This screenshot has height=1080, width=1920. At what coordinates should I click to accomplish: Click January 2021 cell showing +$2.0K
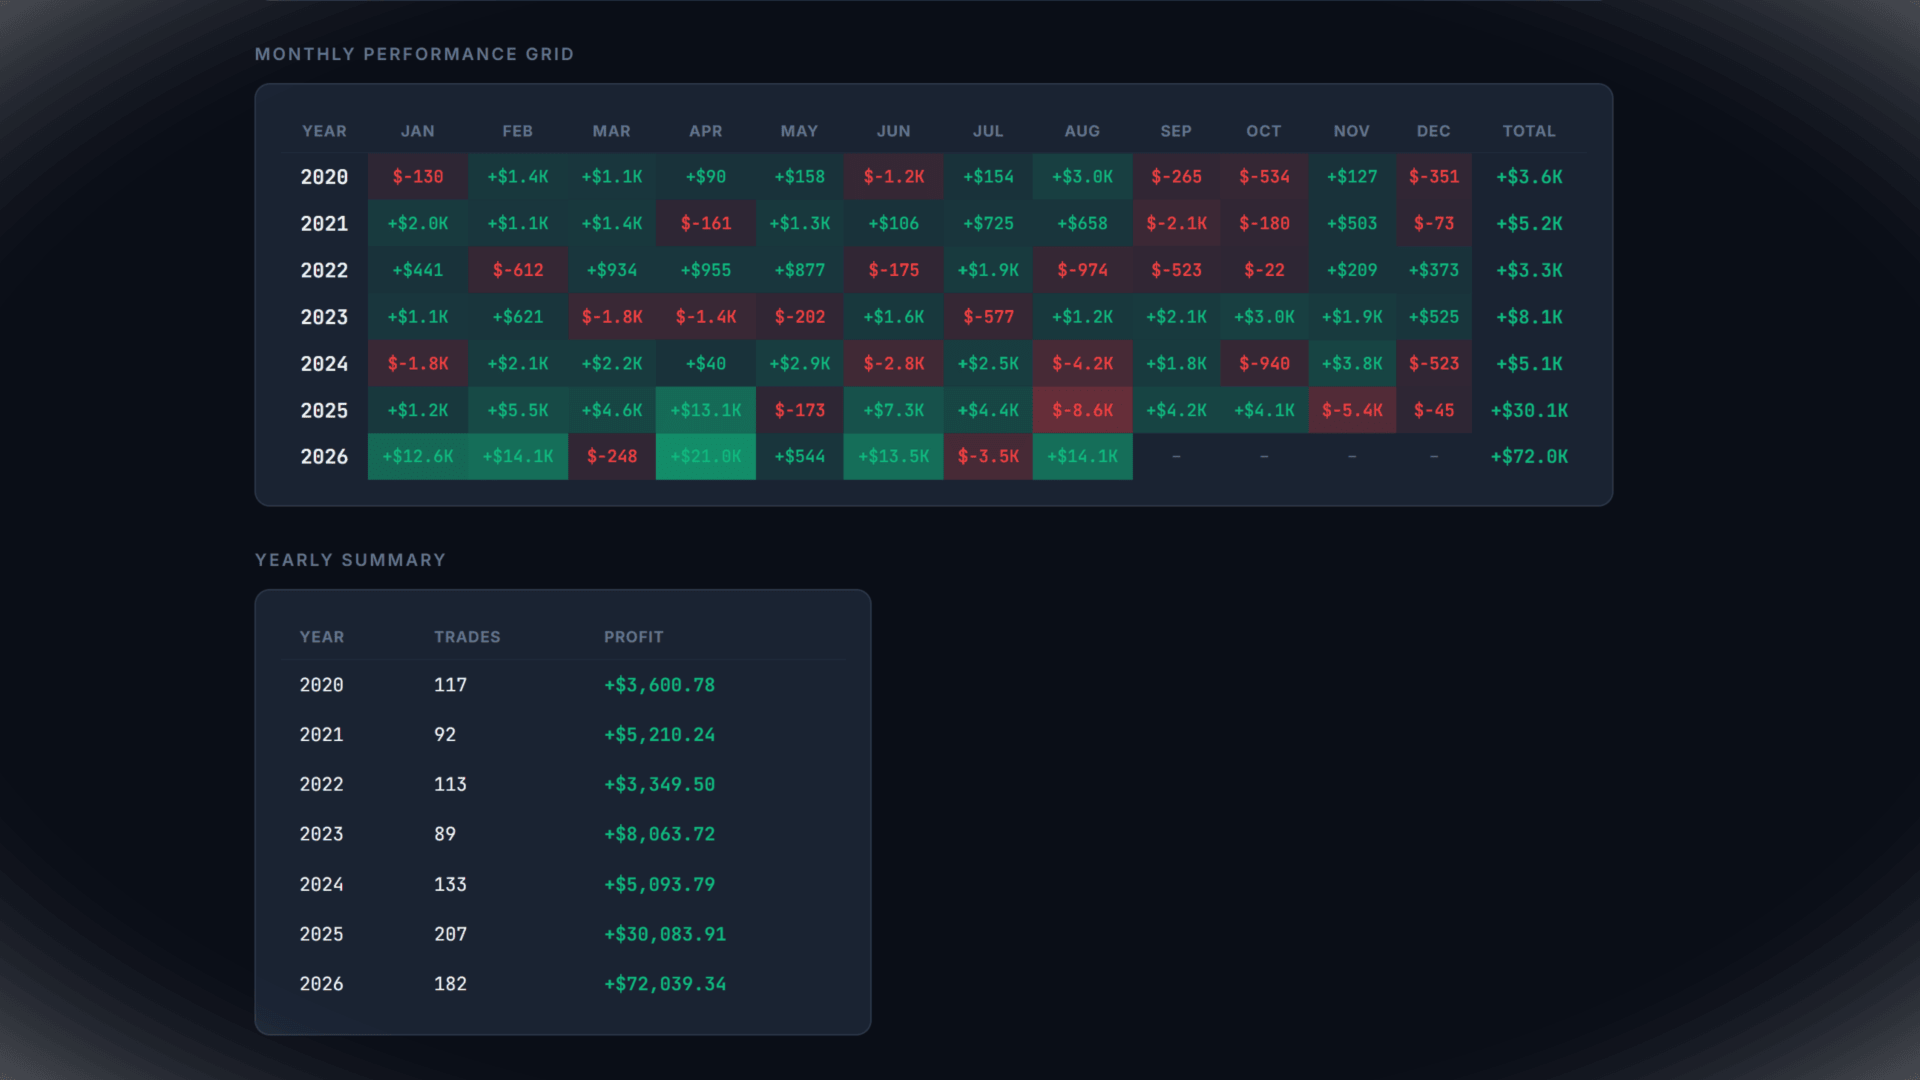pyautogui.click(x=418, y=224)
